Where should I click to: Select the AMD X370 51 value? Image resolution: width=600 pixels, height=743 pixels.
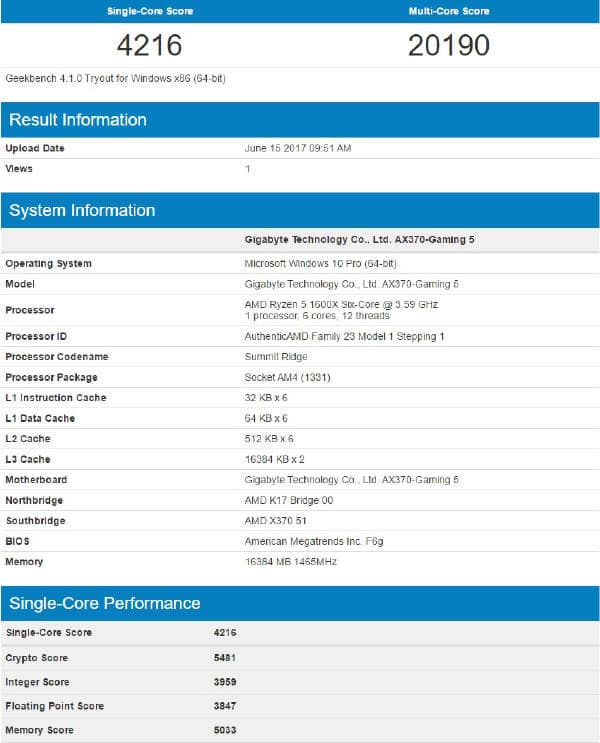coord(275,521)
